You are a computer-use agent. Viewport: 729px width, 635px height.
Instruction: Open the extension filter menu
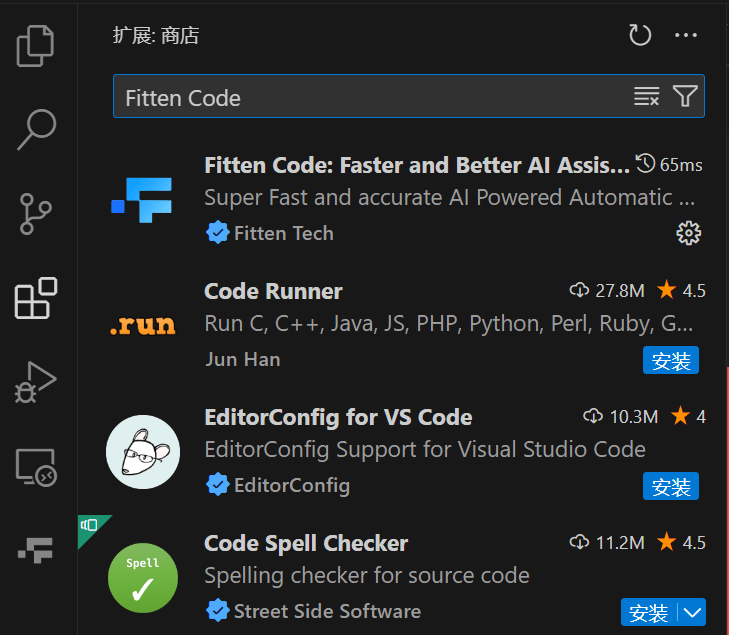[x=685, y=97]
